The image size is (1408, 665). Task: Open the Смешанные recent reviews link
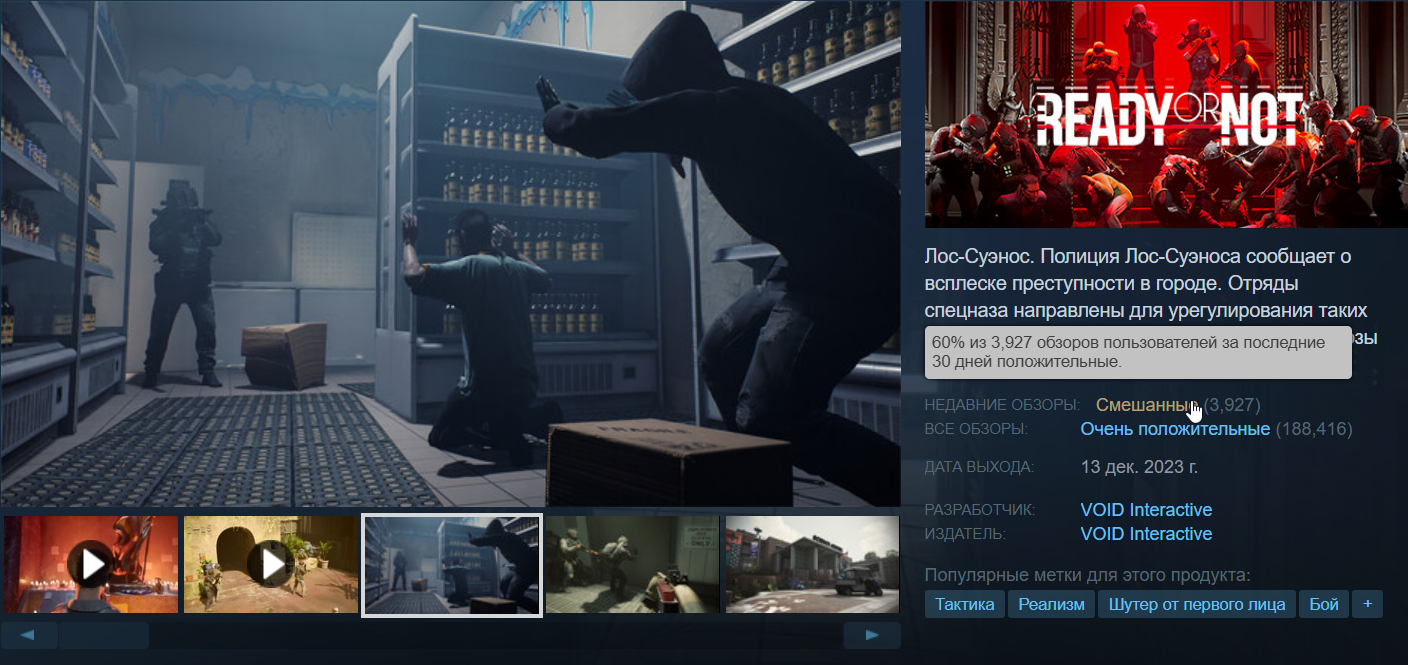tap(1147, 405)
